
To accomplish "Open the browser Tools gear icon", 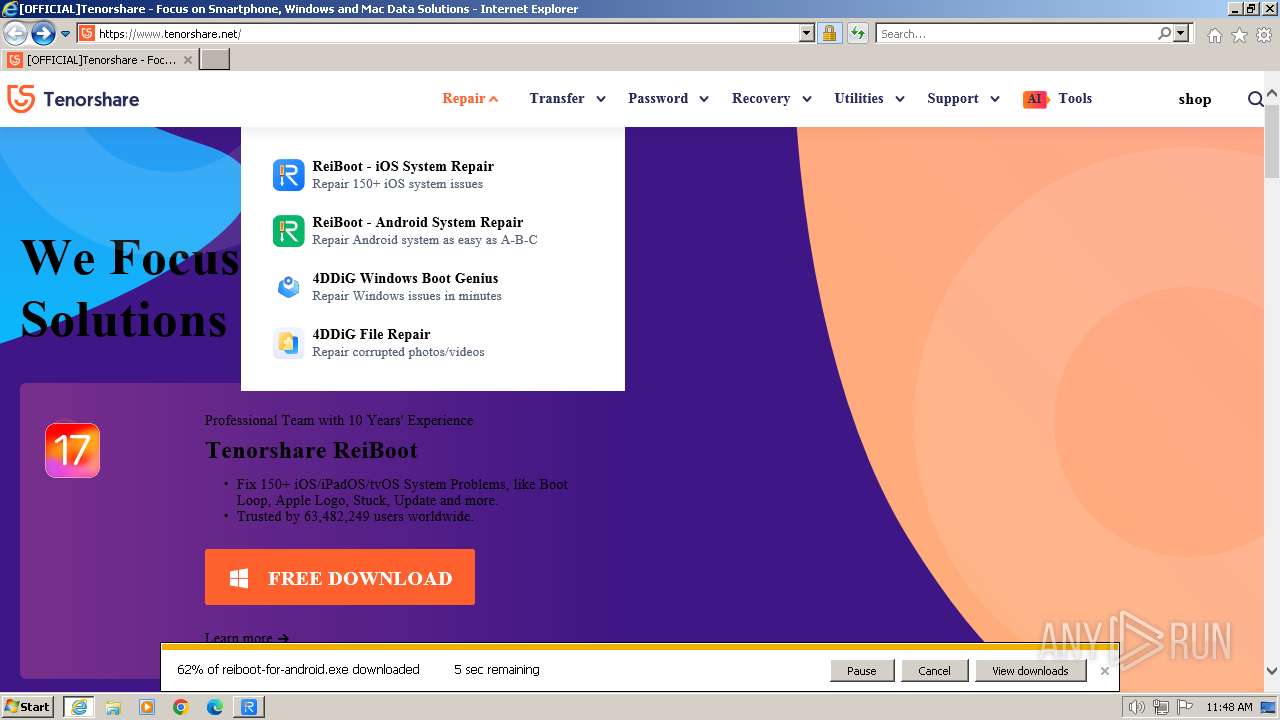I will (x=1264, y=35).
